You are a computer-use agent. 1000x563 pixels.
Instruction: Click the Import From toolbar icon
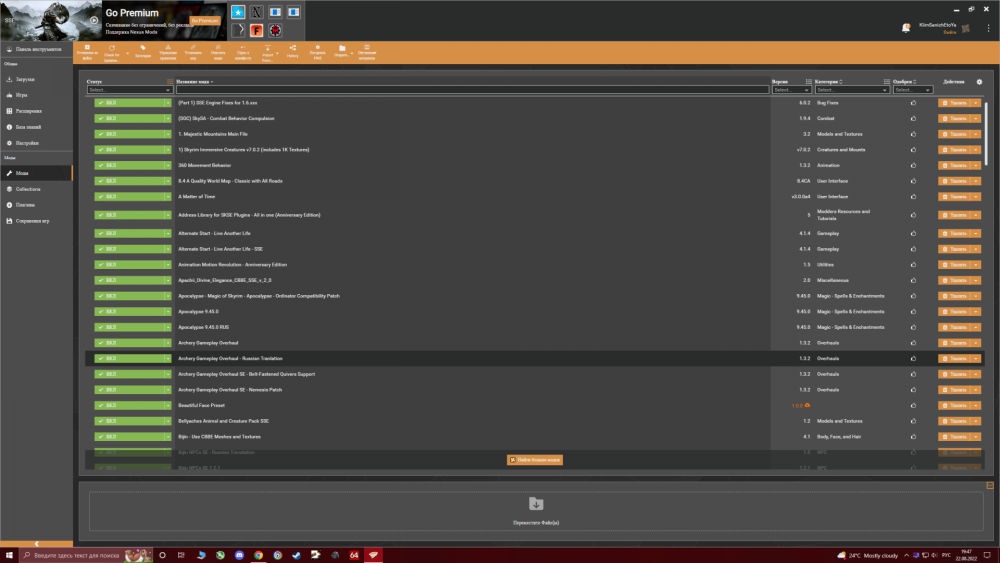click(267, 52)
